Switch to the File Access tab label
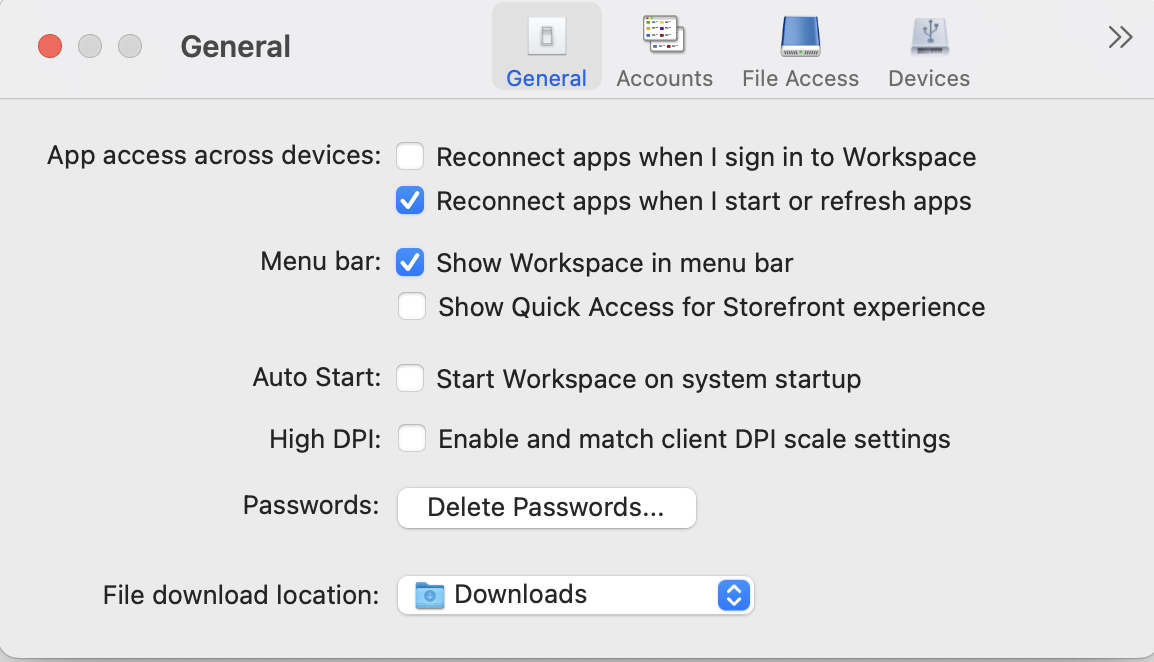1154x662 pixels. [x=801, y=78]
